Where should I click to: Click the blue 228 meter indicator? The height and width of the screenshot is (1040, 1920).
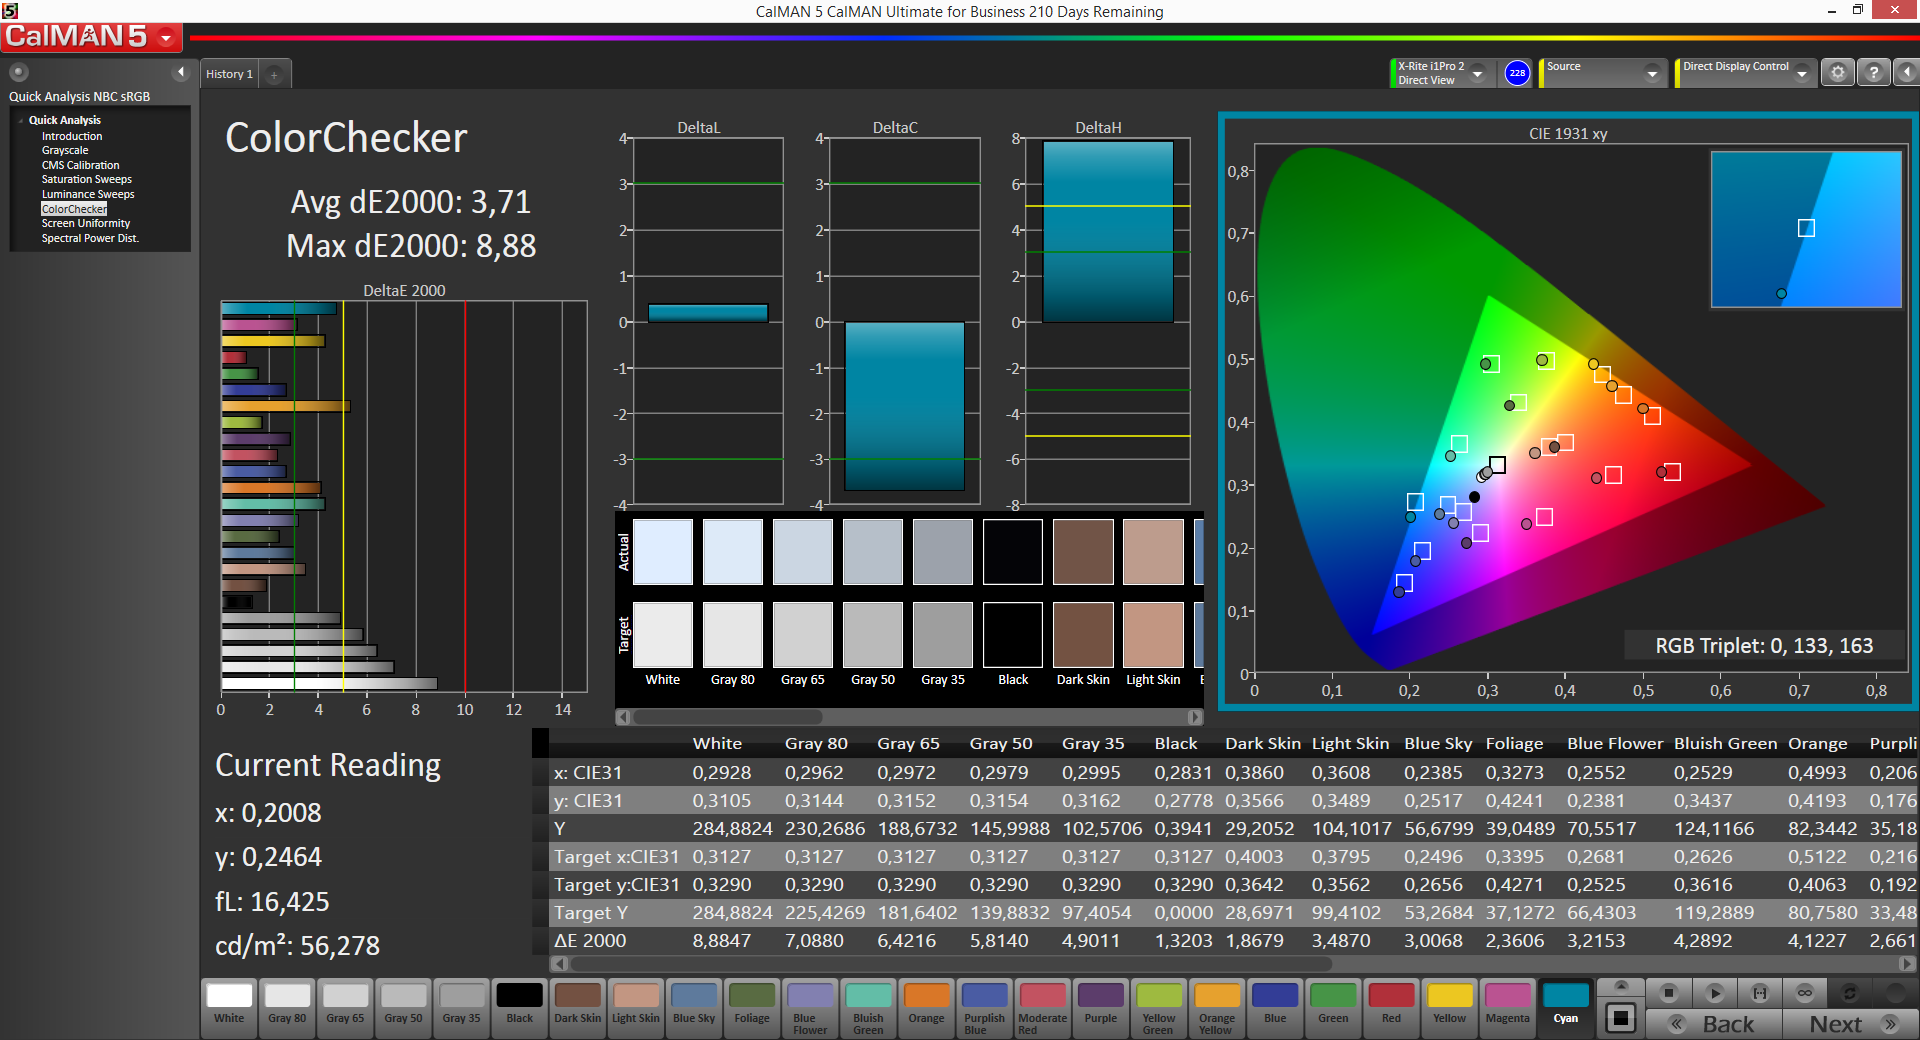coord(1517,73)
